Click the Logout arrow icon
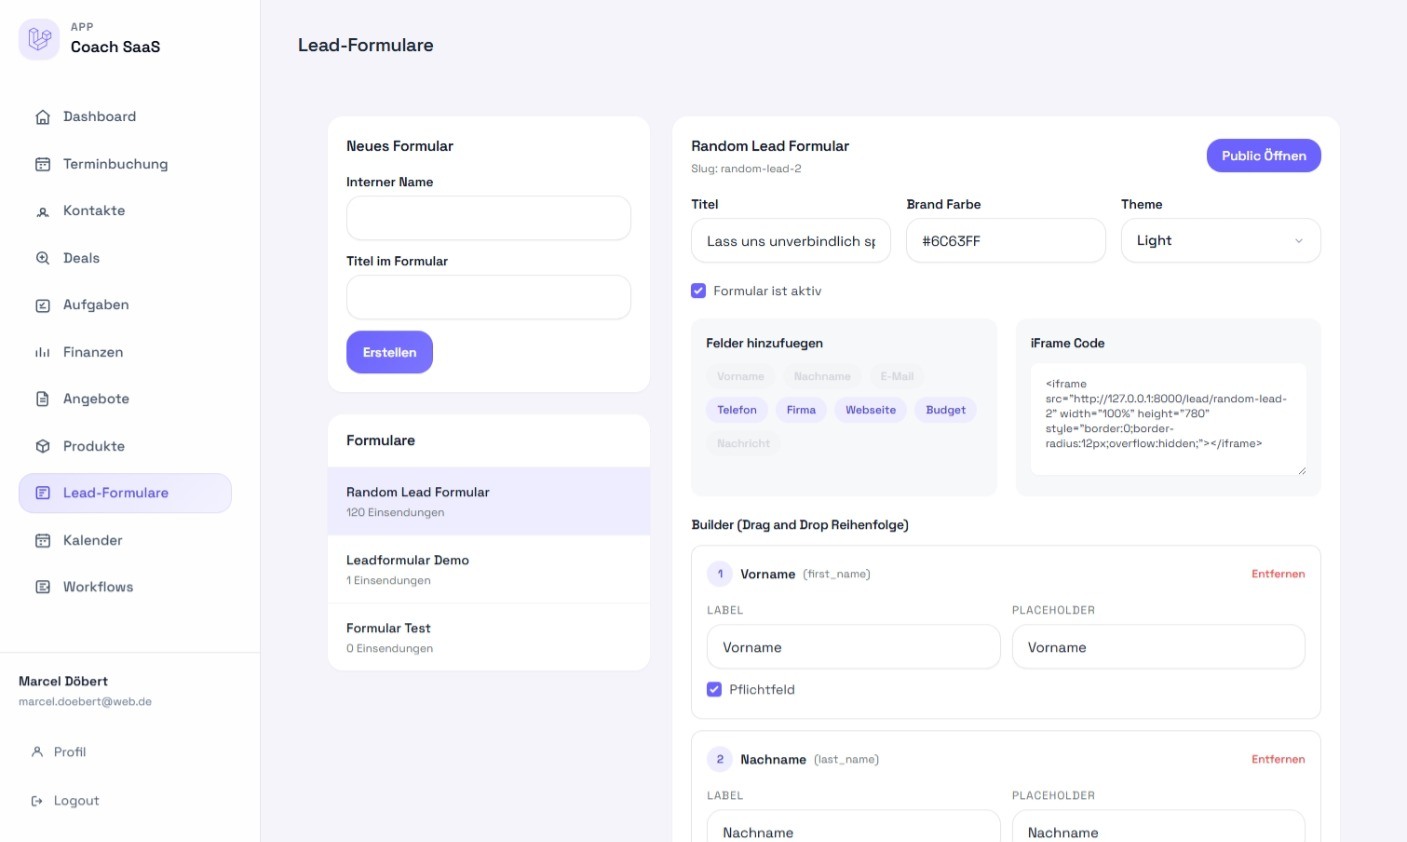This screenshot has width=1407, height=842. tap(37, 801)
